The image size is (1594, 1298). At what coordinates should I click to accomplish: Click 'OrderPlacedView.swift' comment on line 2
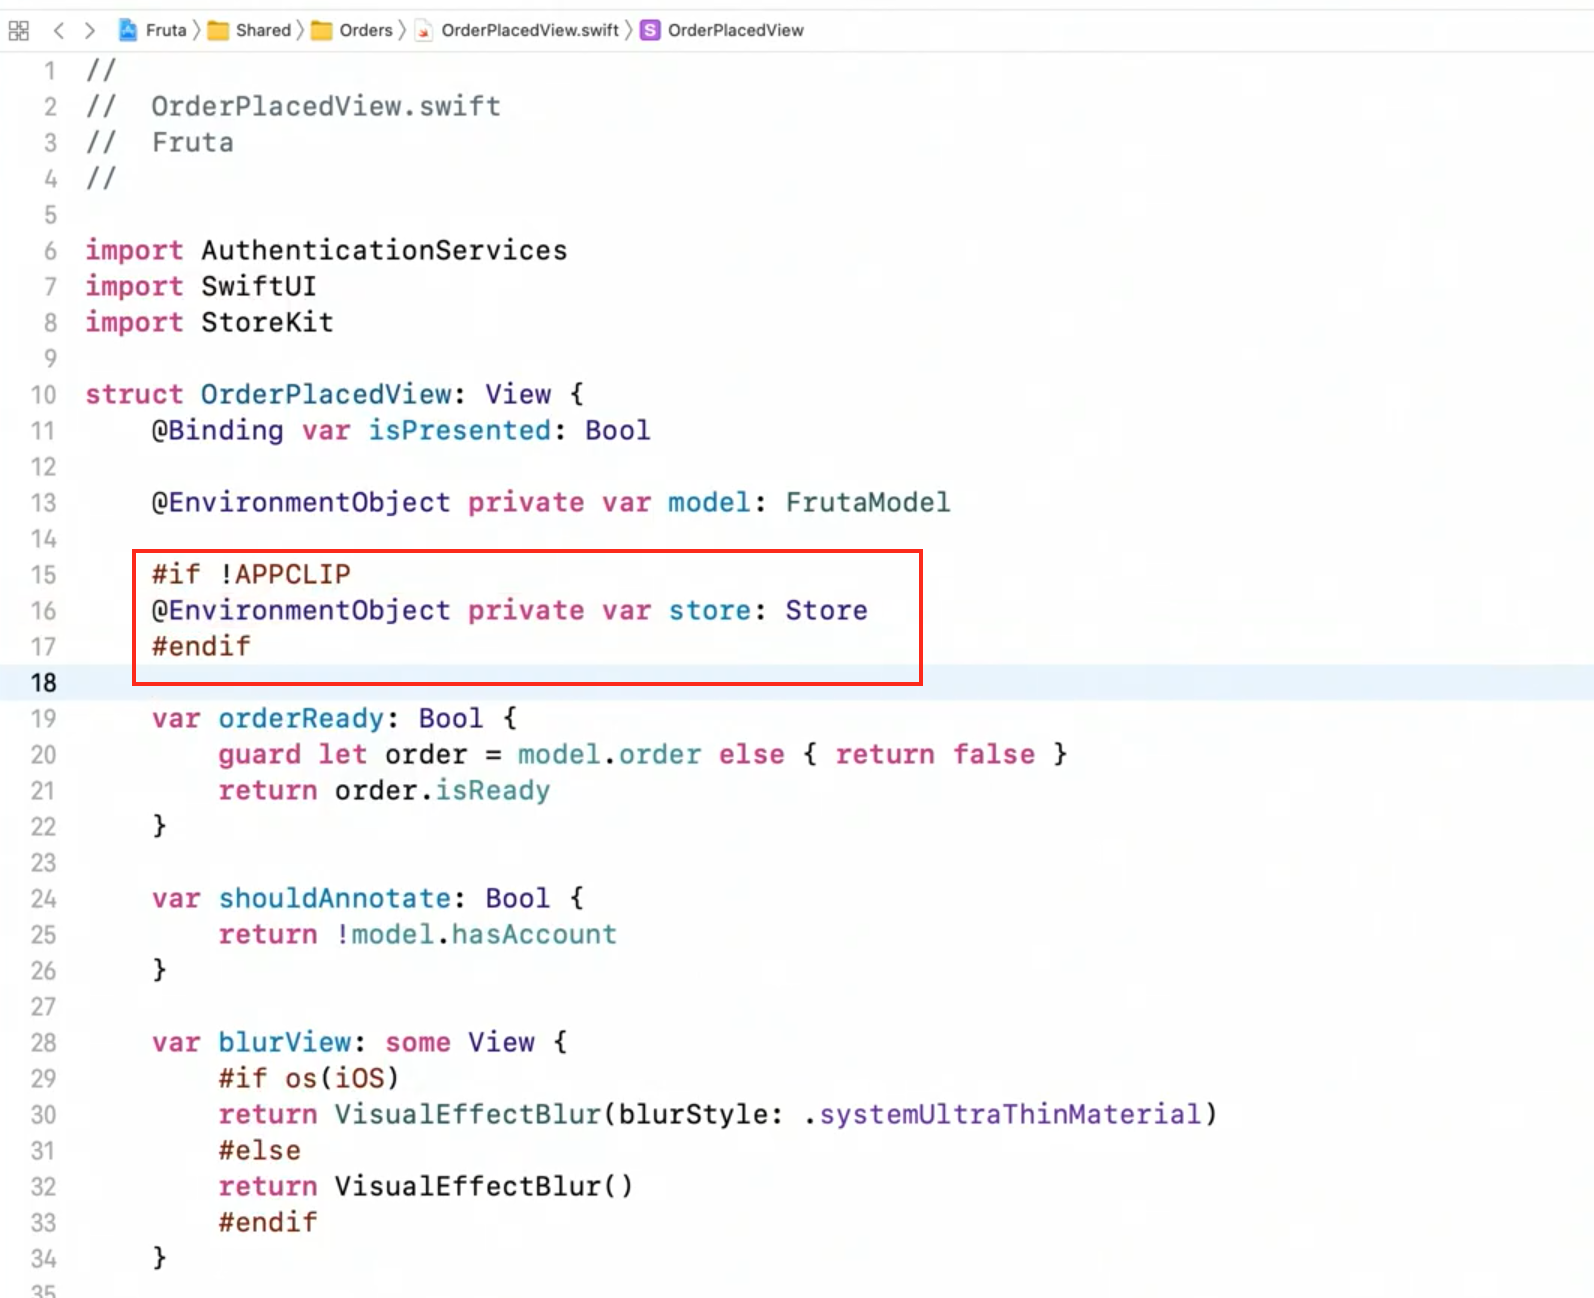326,106
